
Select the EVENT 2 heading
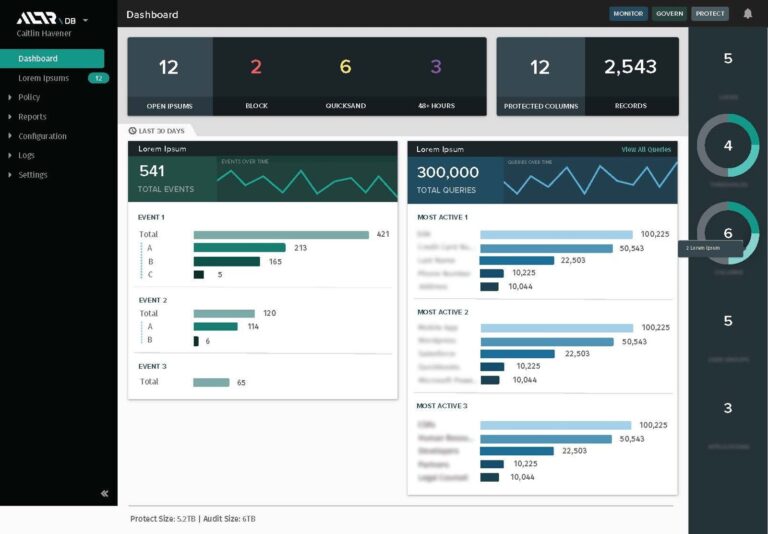pyautogui.click(x=153, y=300)
